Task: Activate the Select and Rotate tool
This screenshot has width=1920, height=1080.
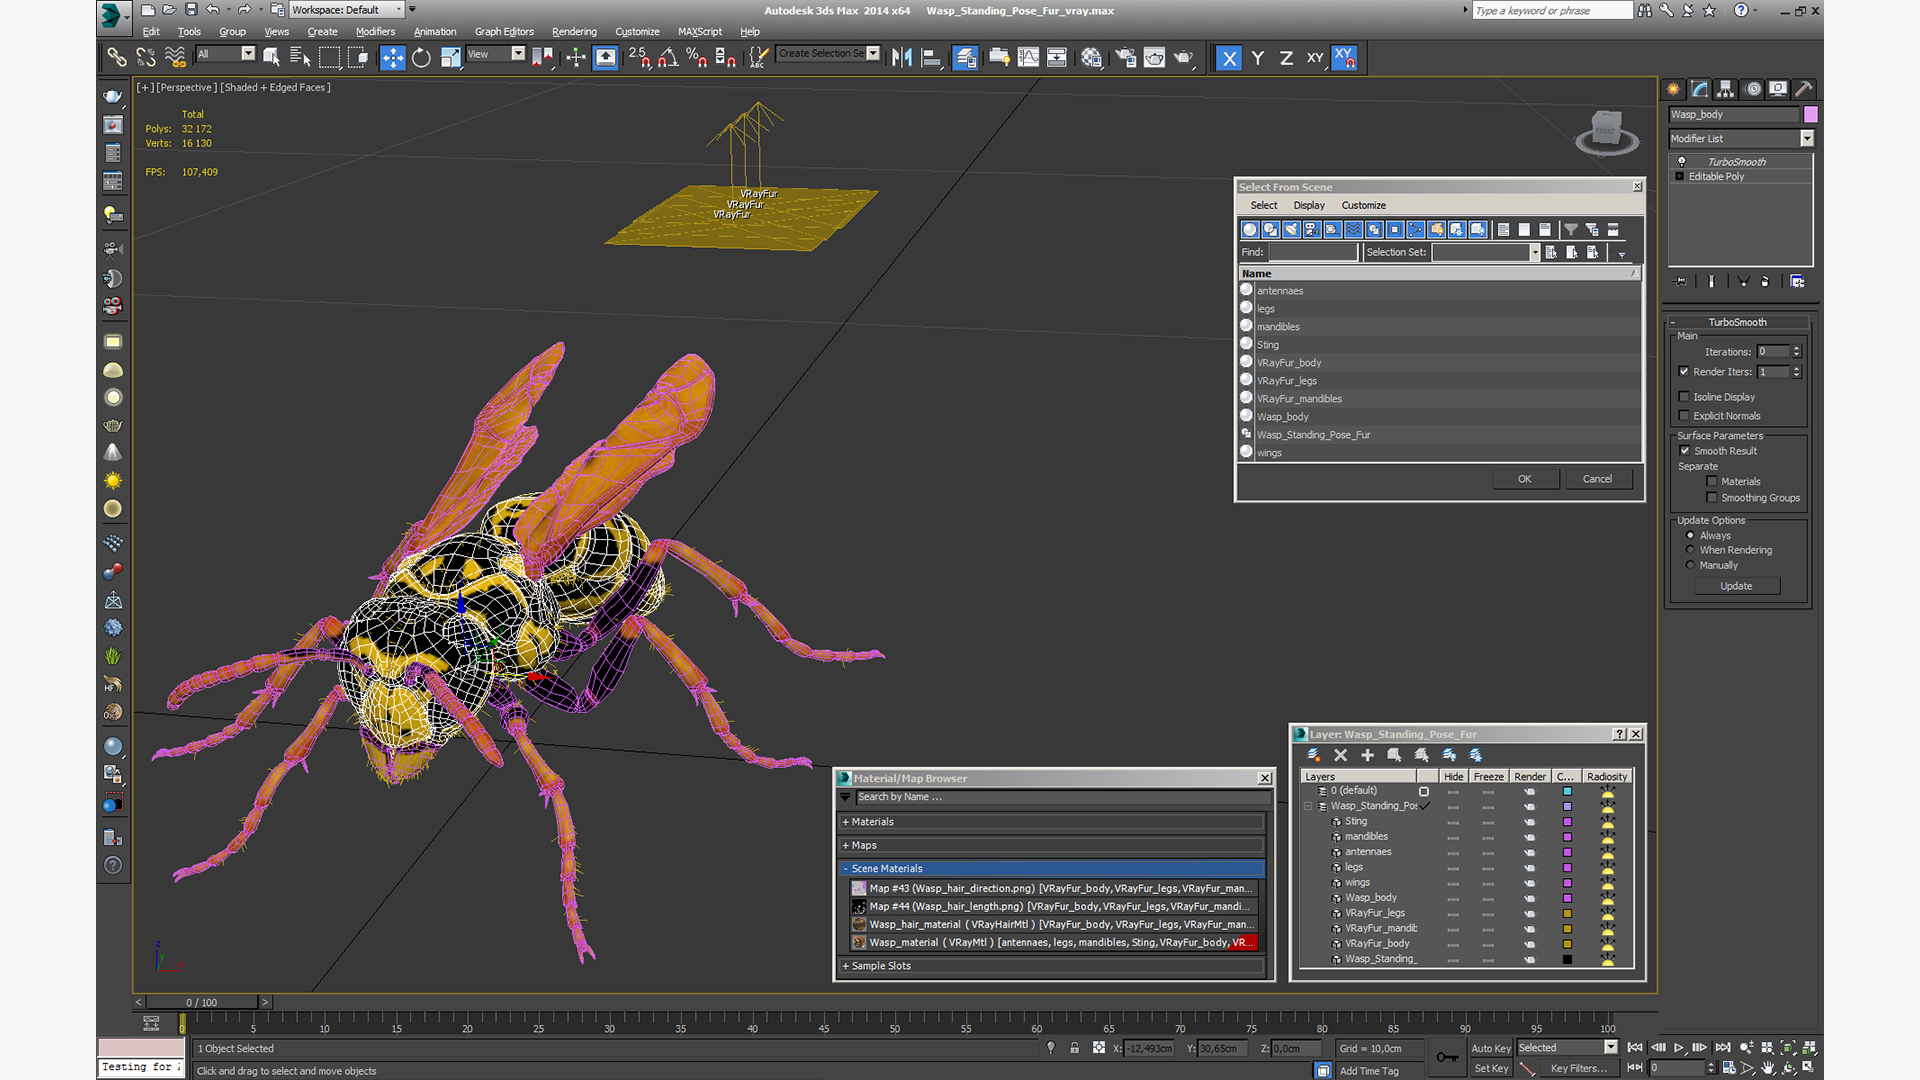Action: (x=421, y=57)
